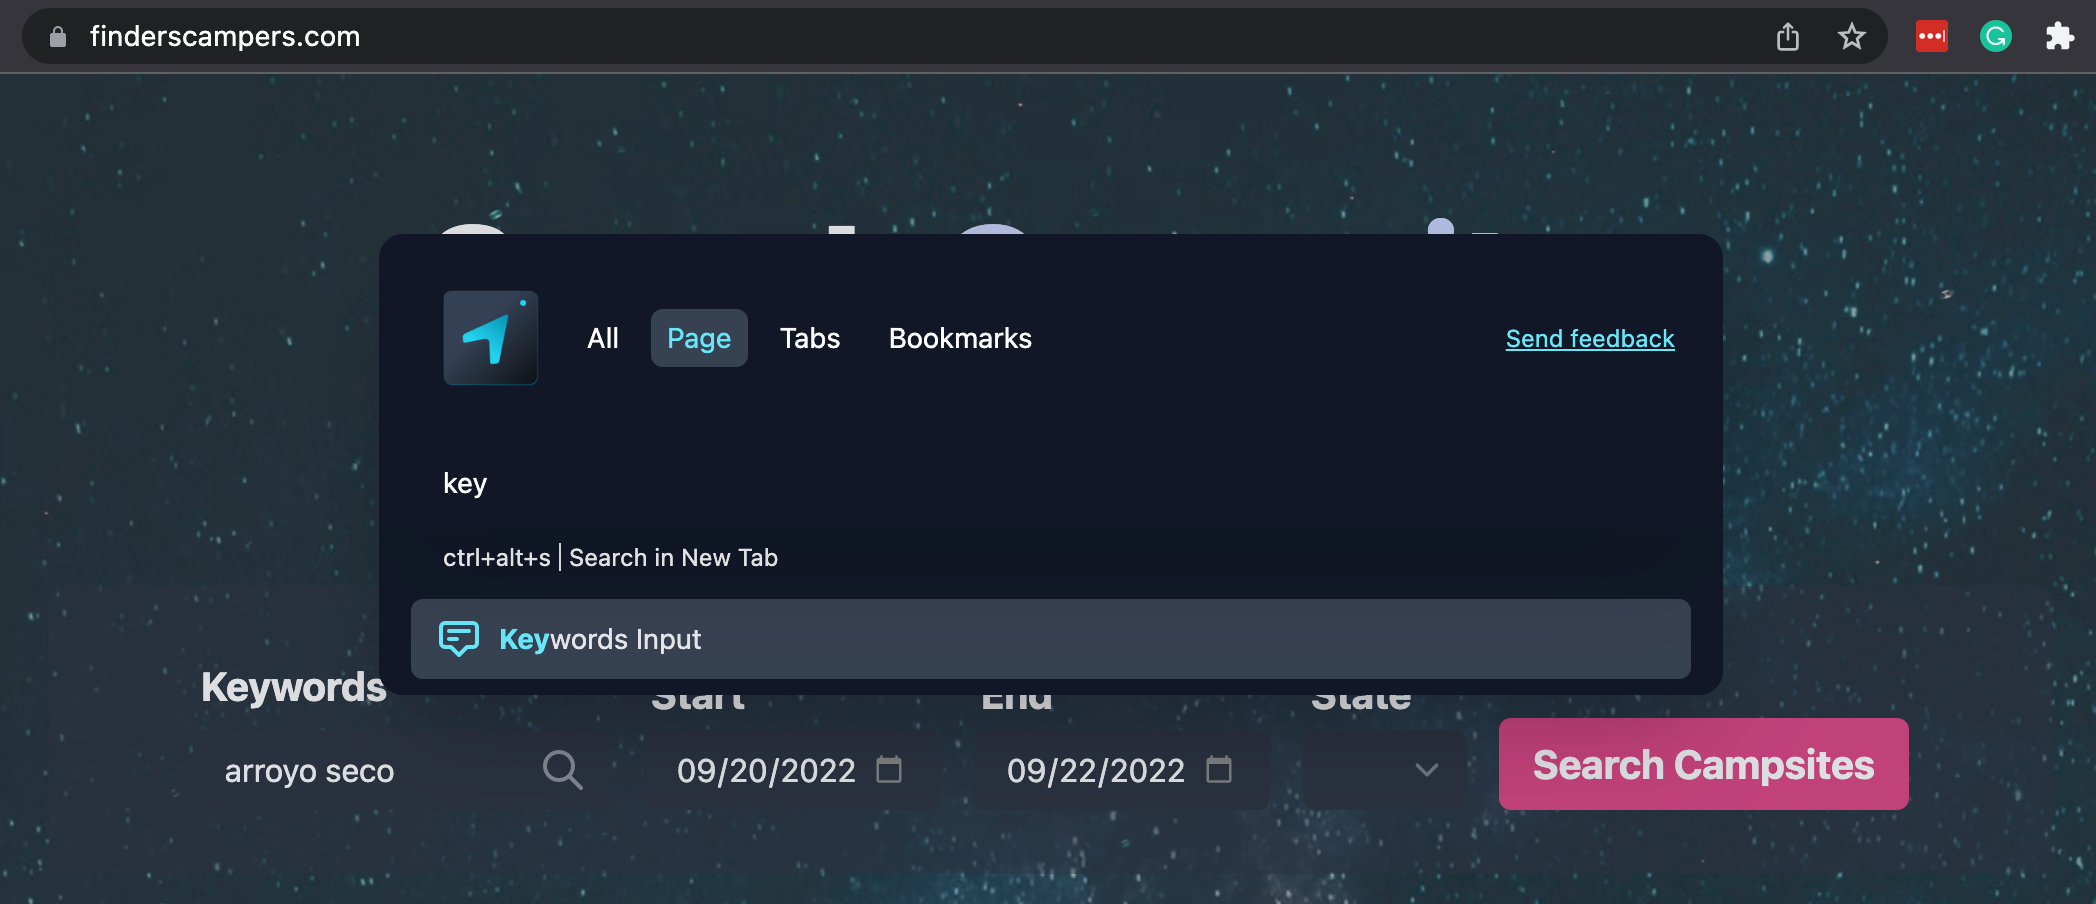Click the Send feedback link
2096x904 pixels.
point(1589,339)
